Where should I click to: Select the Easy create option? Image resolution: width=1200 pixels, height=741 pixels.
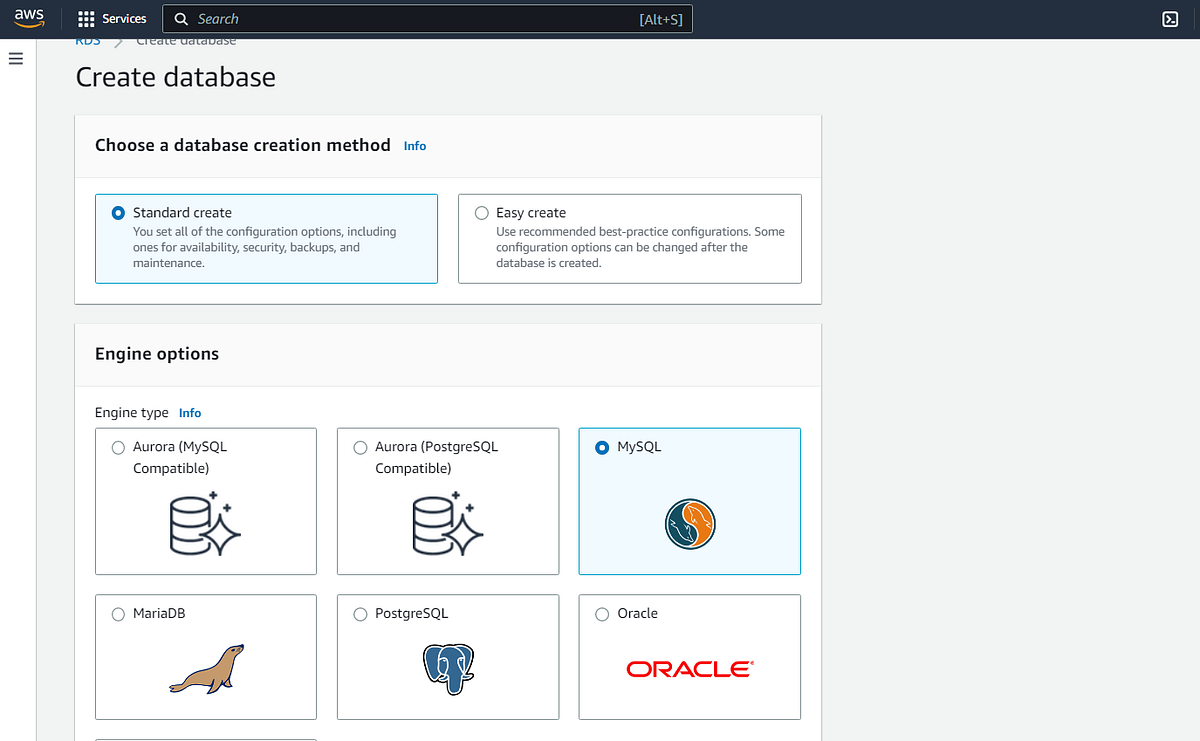pyautogui.click(x=481, y=212)
